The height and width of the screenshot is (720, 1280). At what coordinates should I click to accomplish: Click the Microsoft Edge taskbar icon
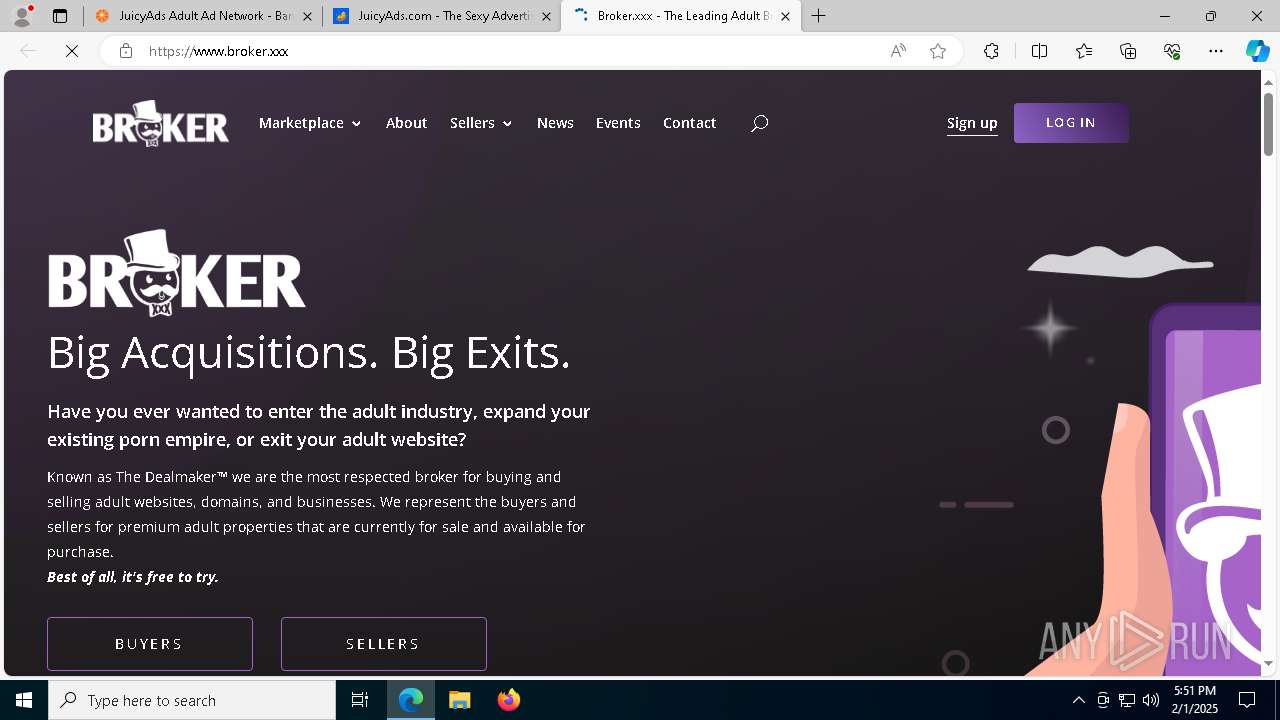411,700
